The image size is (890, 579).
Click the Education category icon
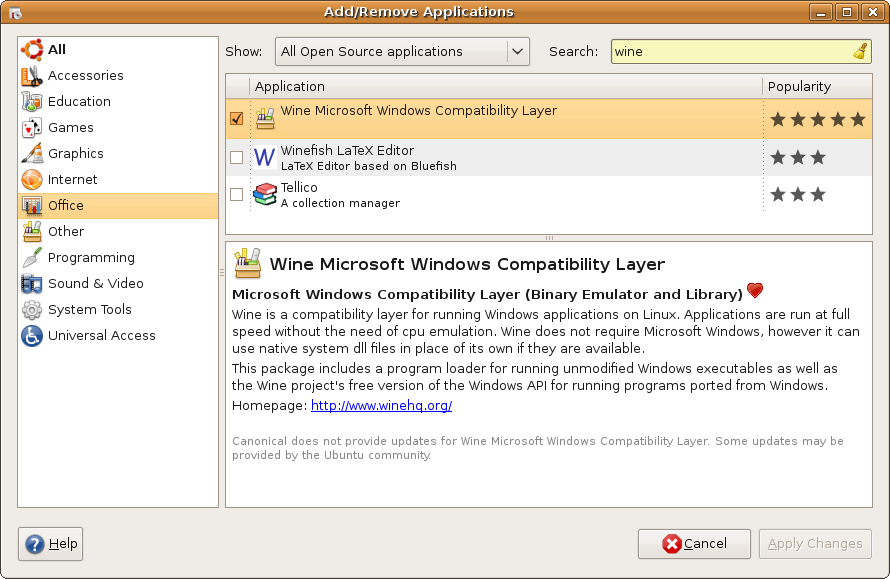coord(32,102)
